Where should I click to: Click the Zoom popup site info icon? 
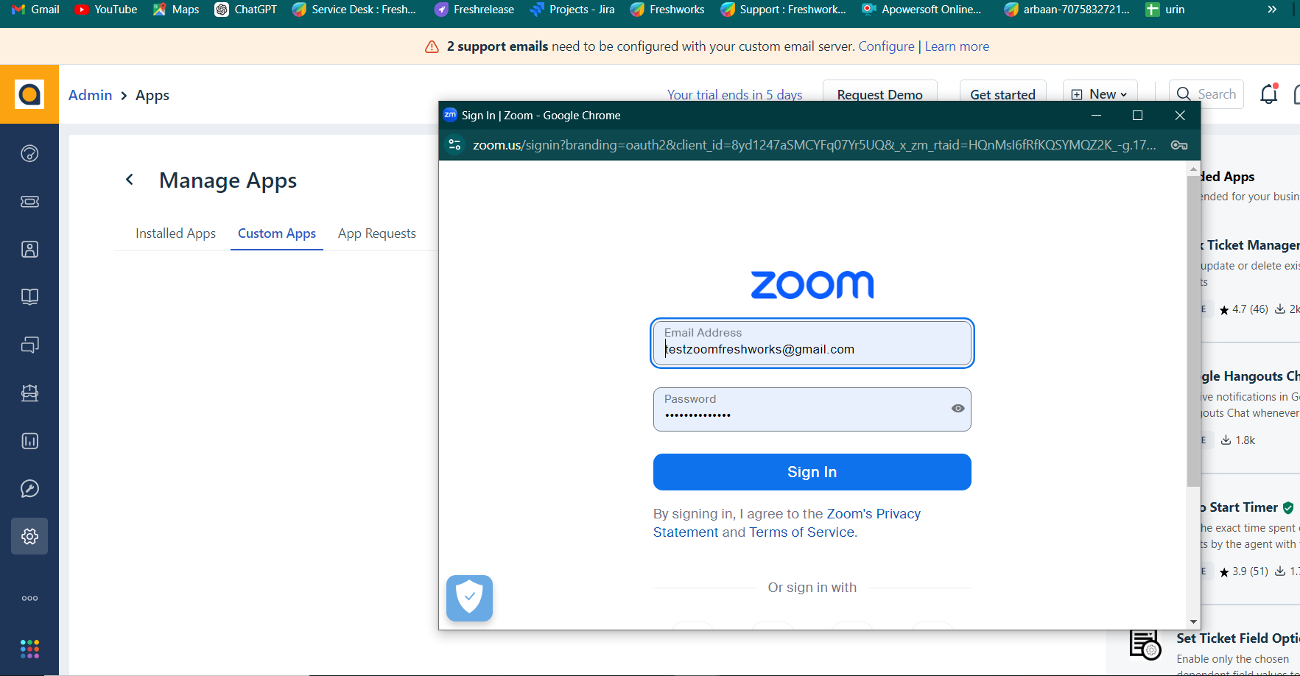pos(454,145)
